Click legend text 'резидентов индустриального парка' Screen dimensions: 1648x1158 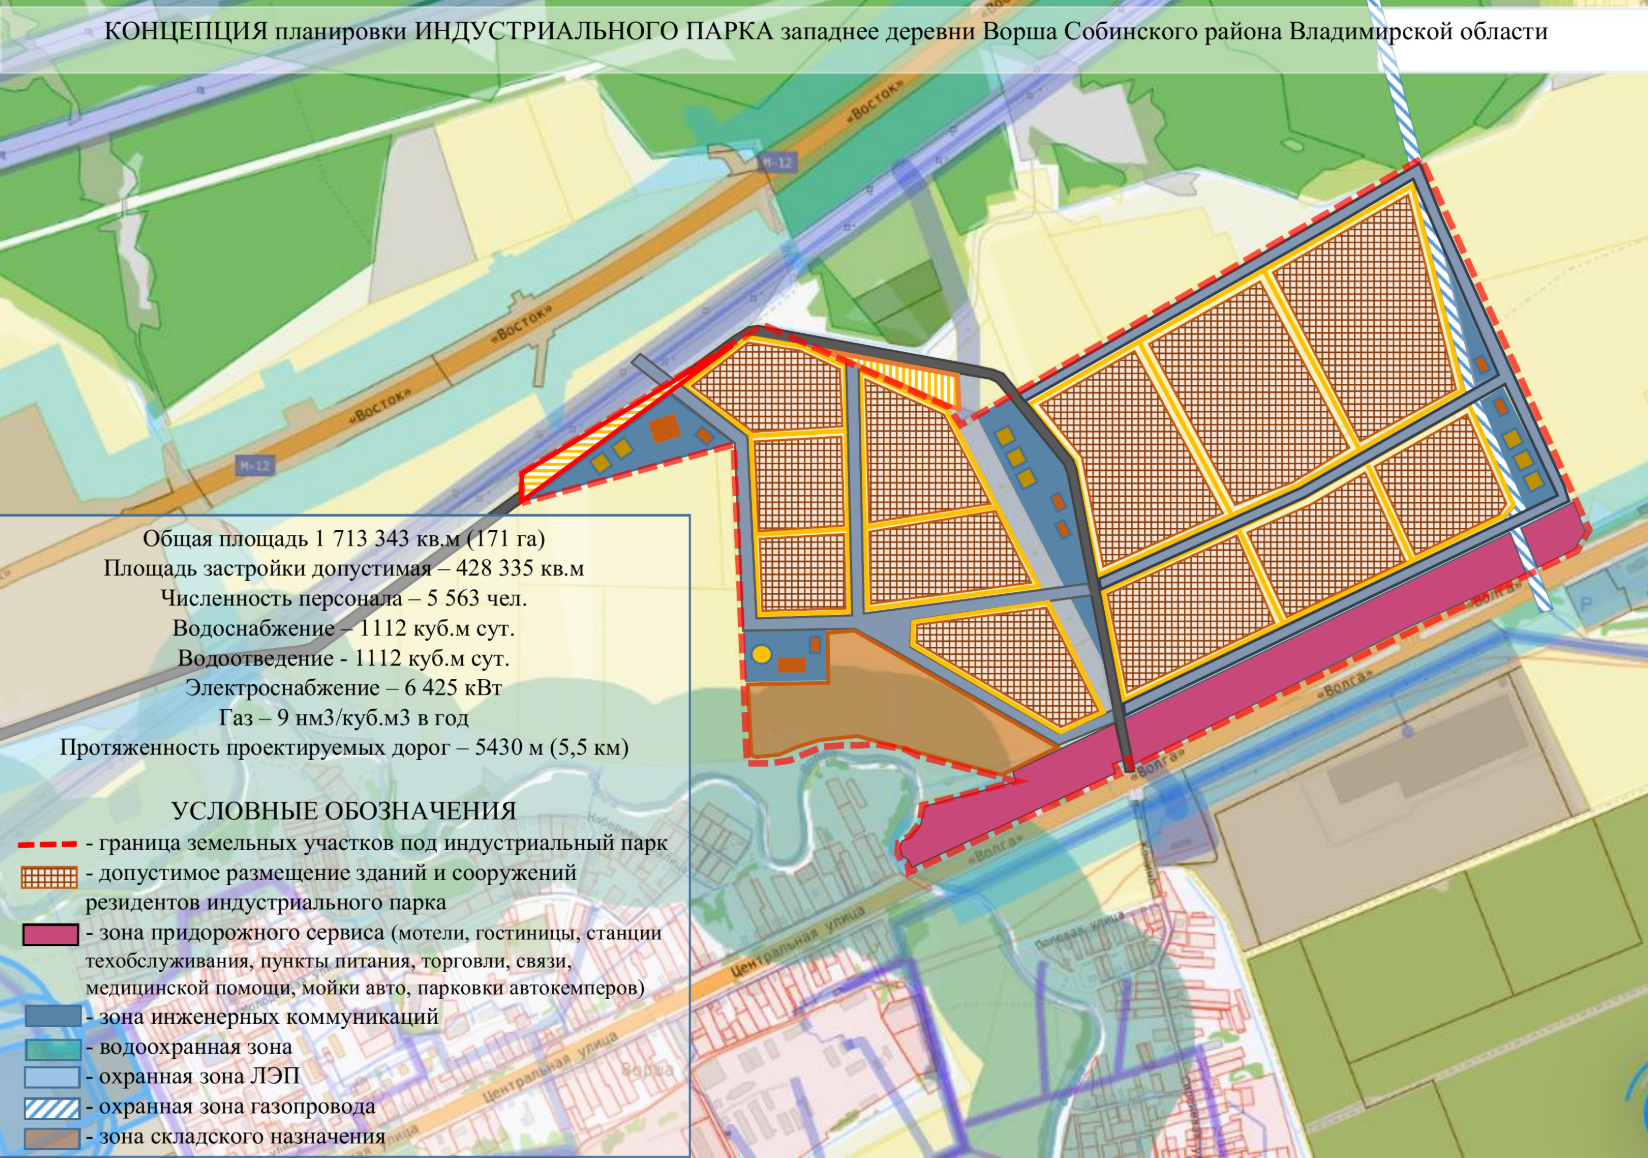pos(266,903)
